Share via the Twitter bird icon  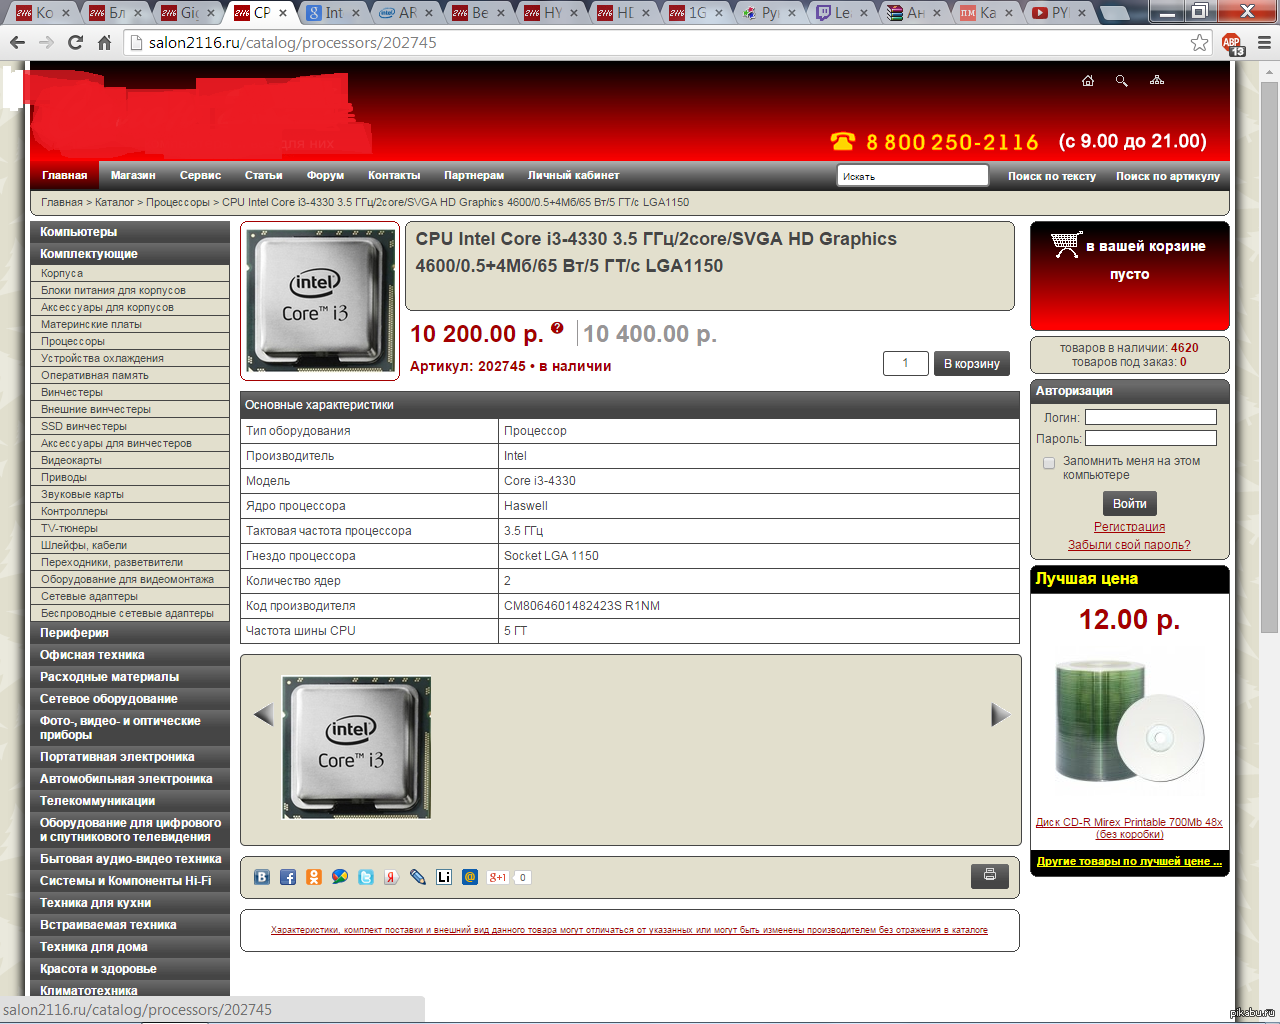[x=366, y=877]
